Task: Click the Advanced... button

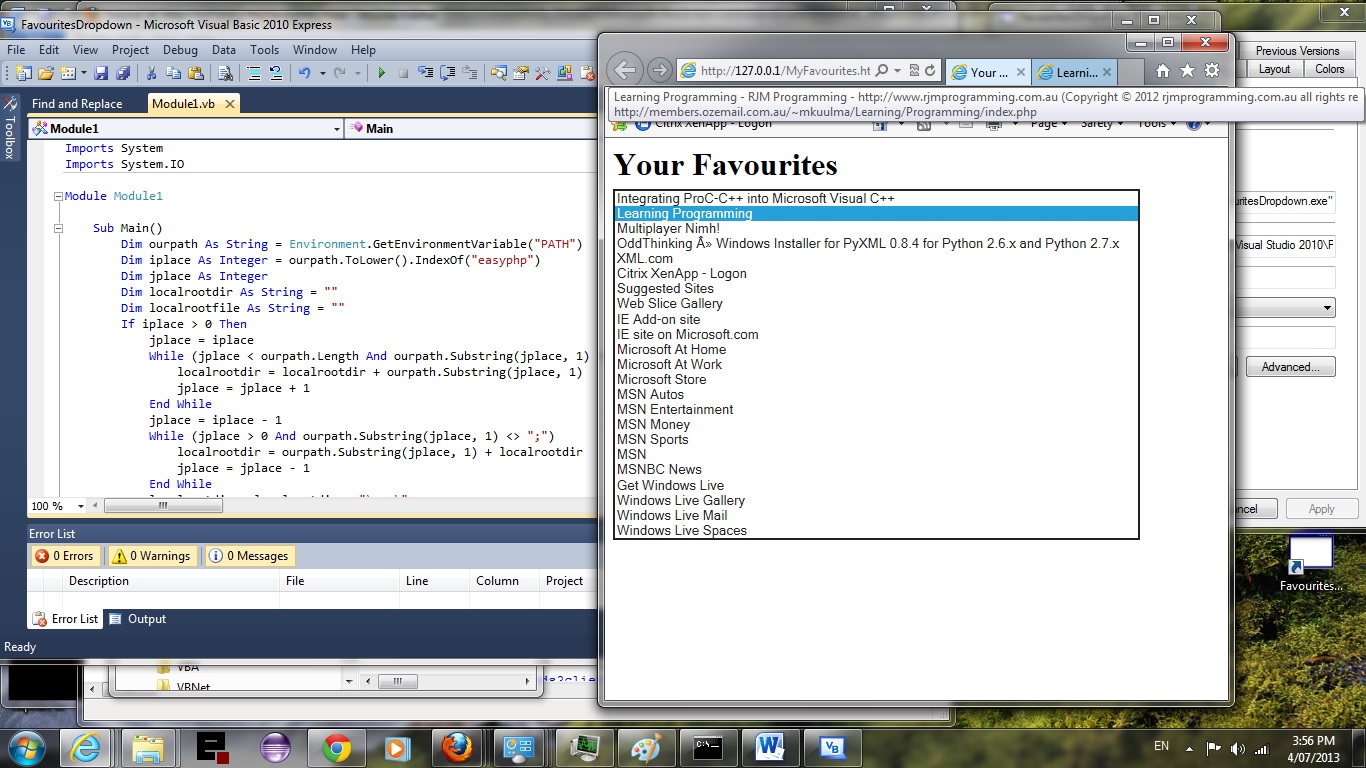Action: [x=1289, y=367]
